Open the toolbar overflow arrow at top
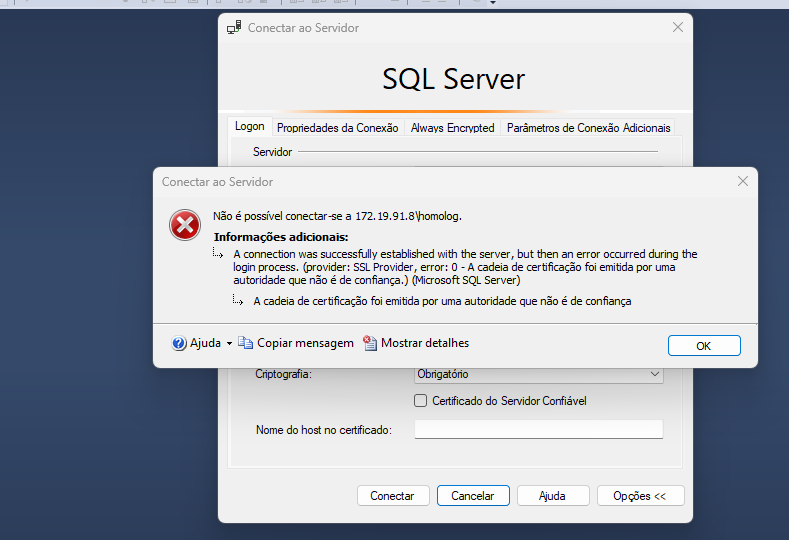Viewport: 789px width, 540px height. point(493,3)
